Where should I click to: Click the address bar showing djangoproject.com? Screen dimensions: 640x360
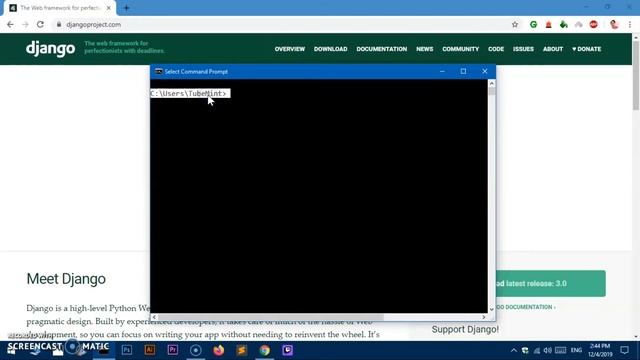[x=282, y=24]
